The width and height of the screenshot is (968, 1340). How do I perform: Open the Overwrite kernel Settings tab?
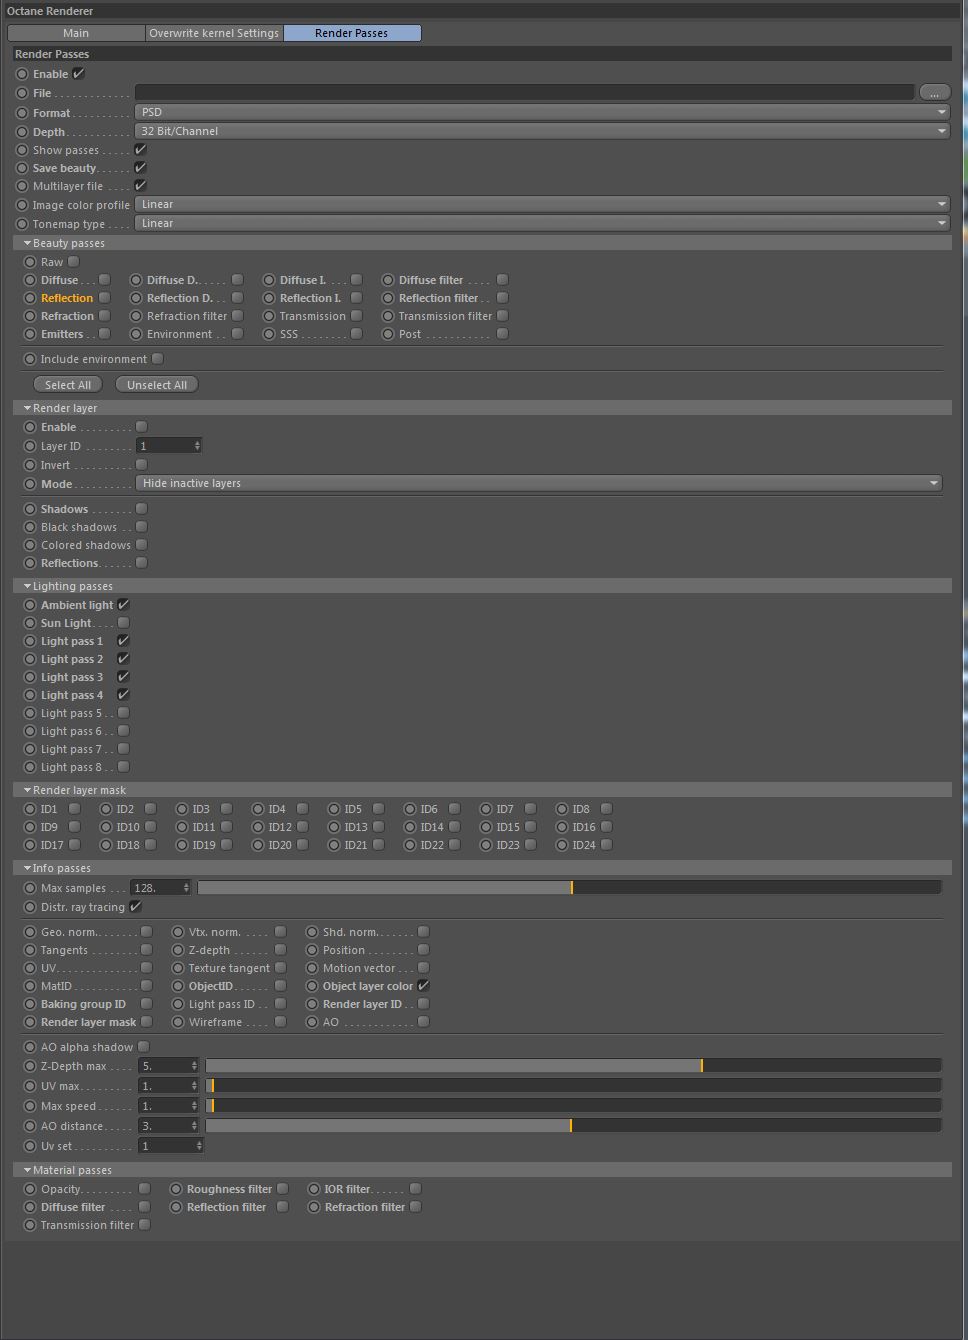coord(214,33)
